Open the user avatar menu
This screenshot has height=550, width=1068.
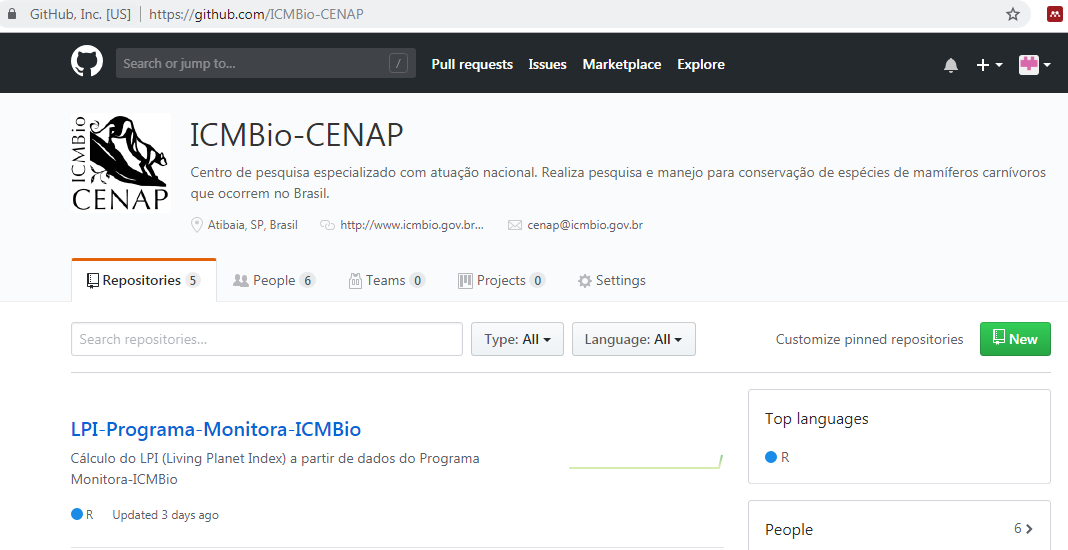click(x=1034, y=65)
